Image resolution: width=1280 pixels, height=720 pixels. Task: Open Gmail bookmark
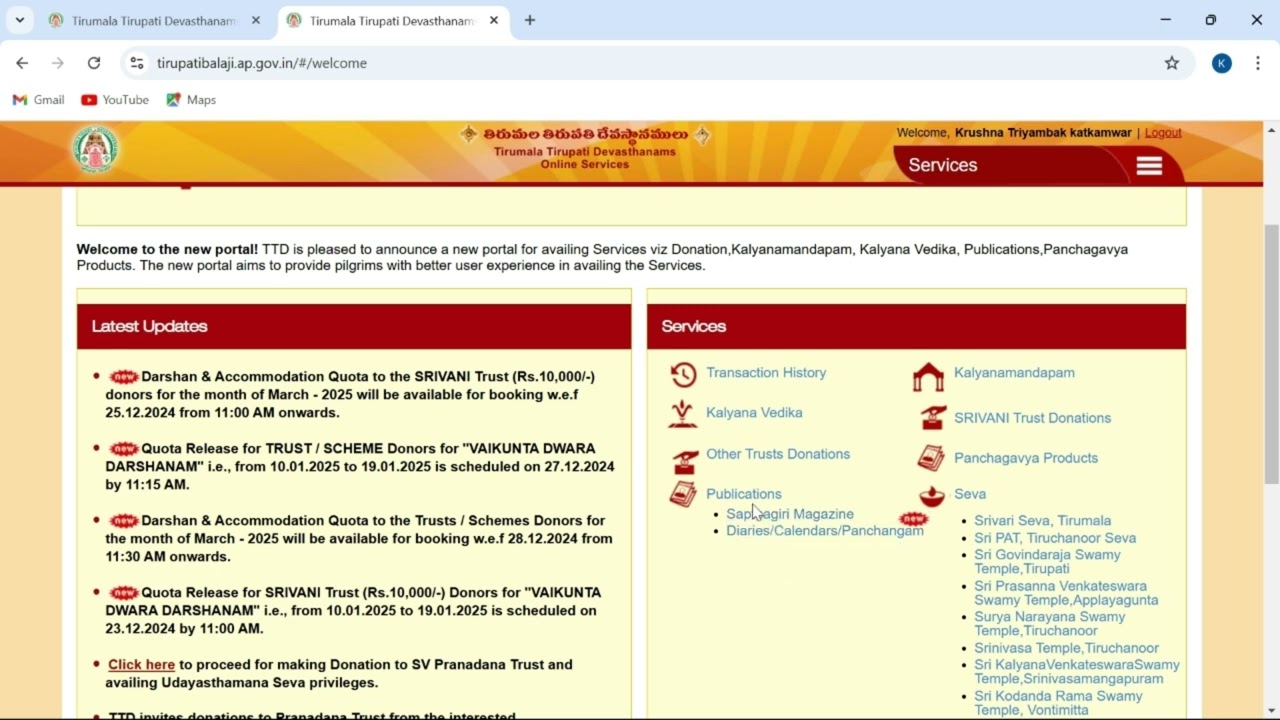[38, 100]
